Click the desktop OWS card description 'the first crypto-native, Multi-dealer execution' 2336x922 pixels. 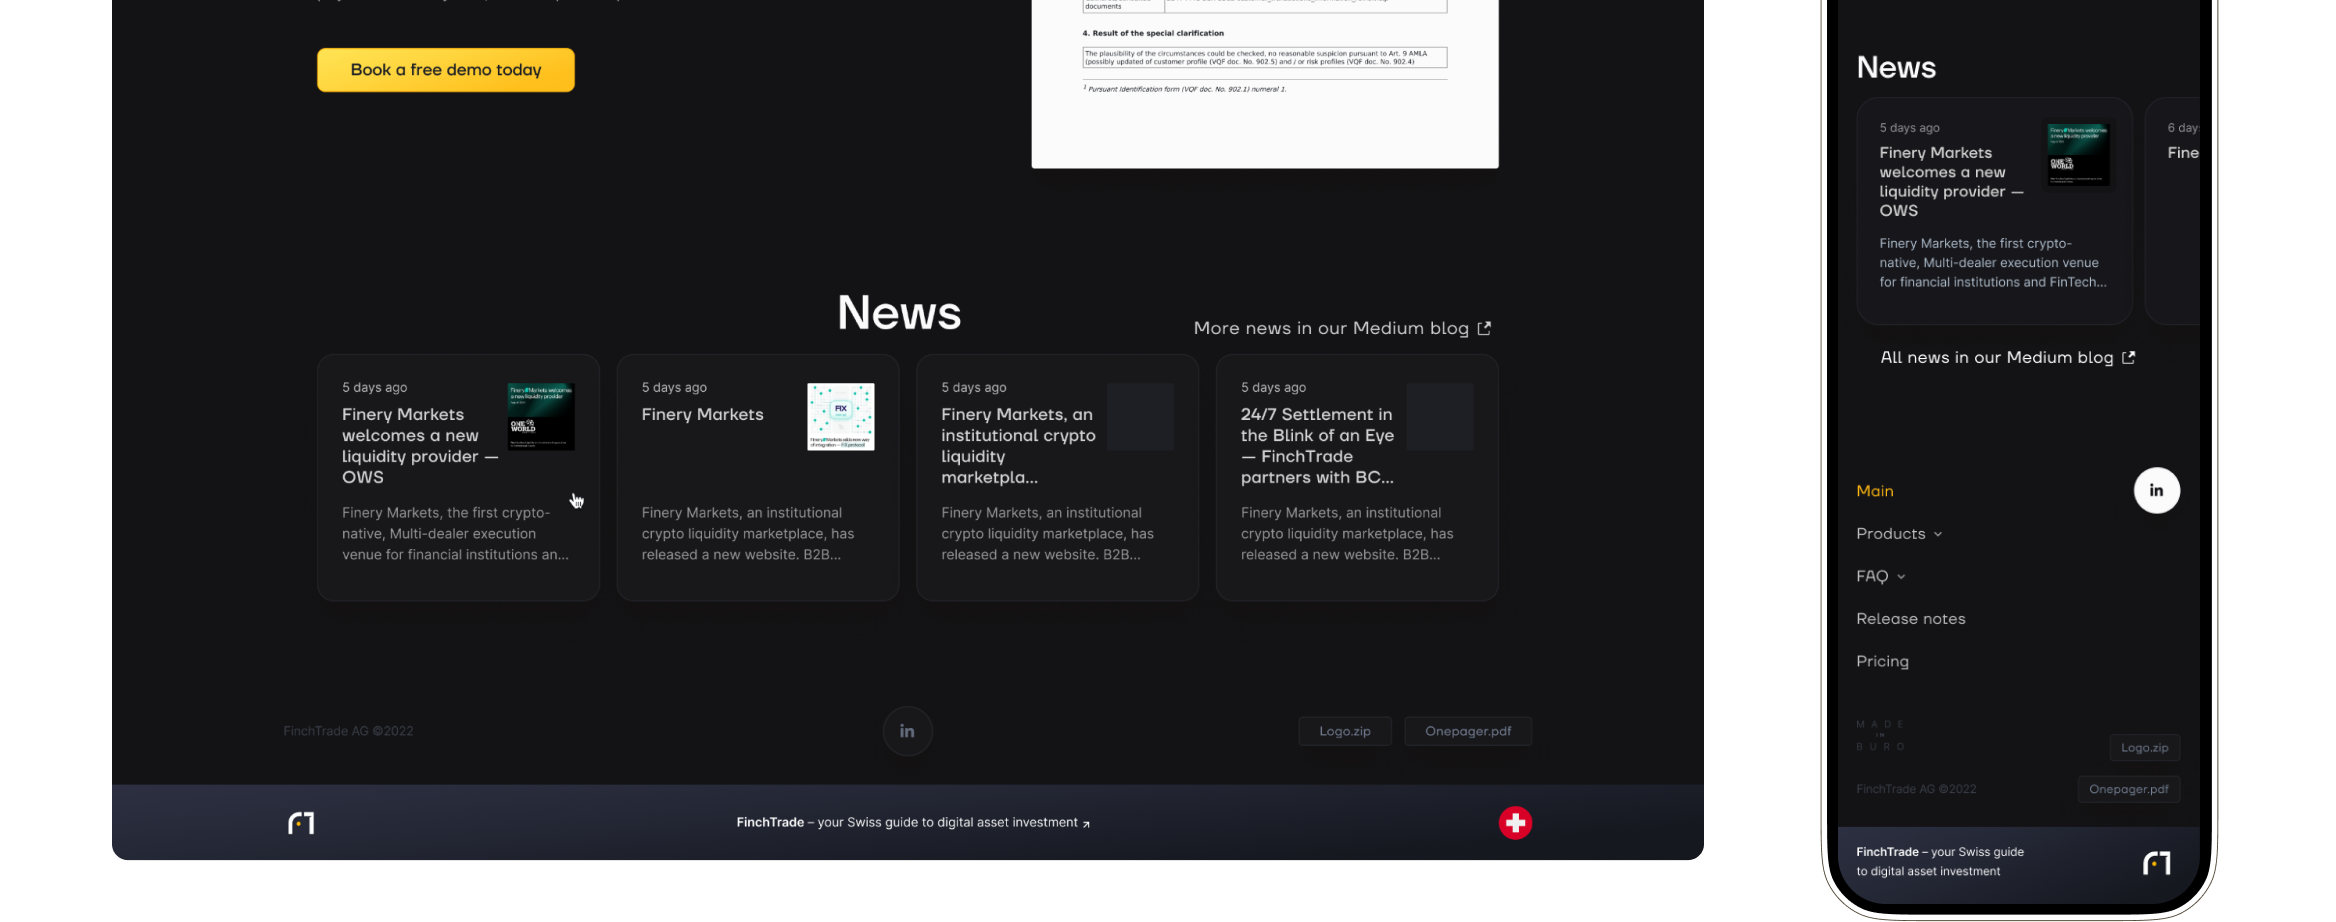[455, 534]
